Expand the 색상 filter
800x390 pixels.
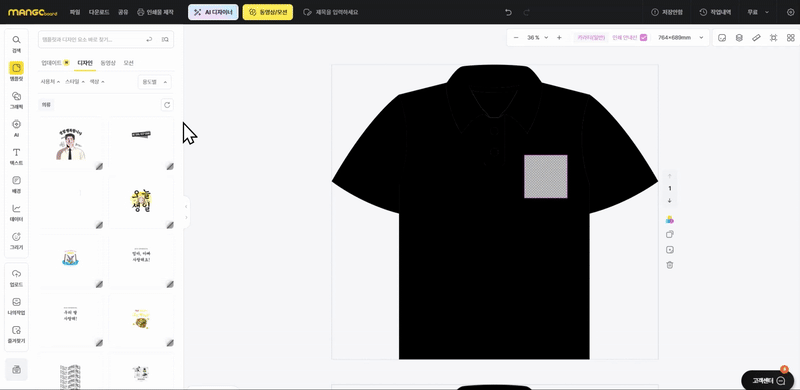click(97, 82)
